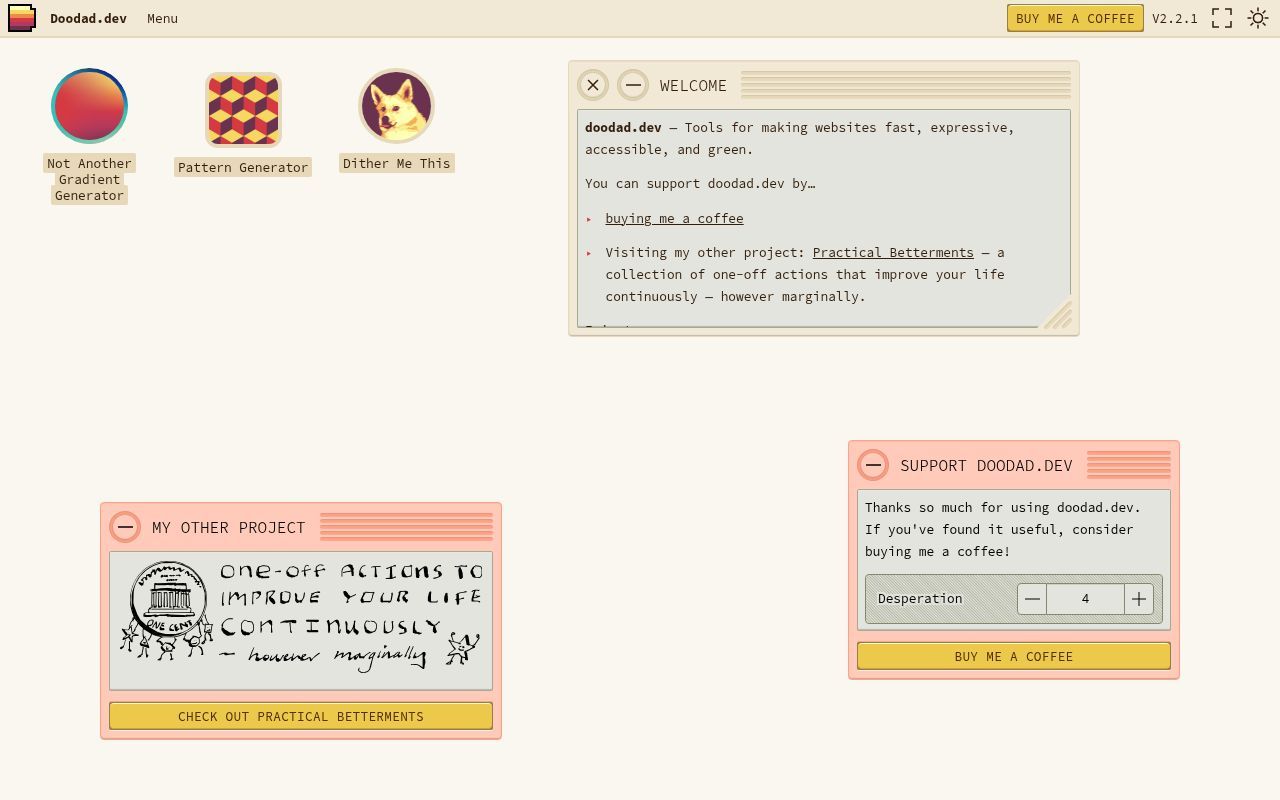Click the Desperation number field
1280x800 pixels.
[x=1085, y=599]
